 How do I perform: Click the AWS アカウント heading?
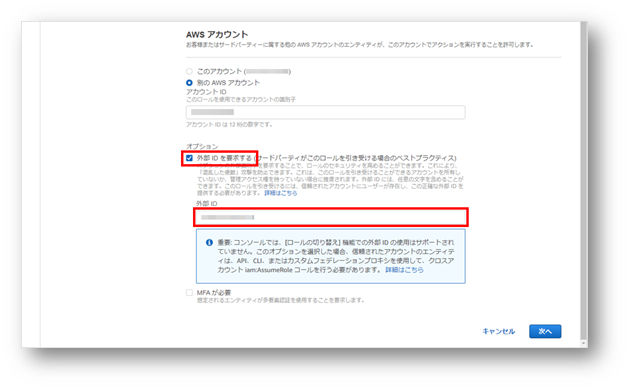pyautogui.click(x=217, y=35)
